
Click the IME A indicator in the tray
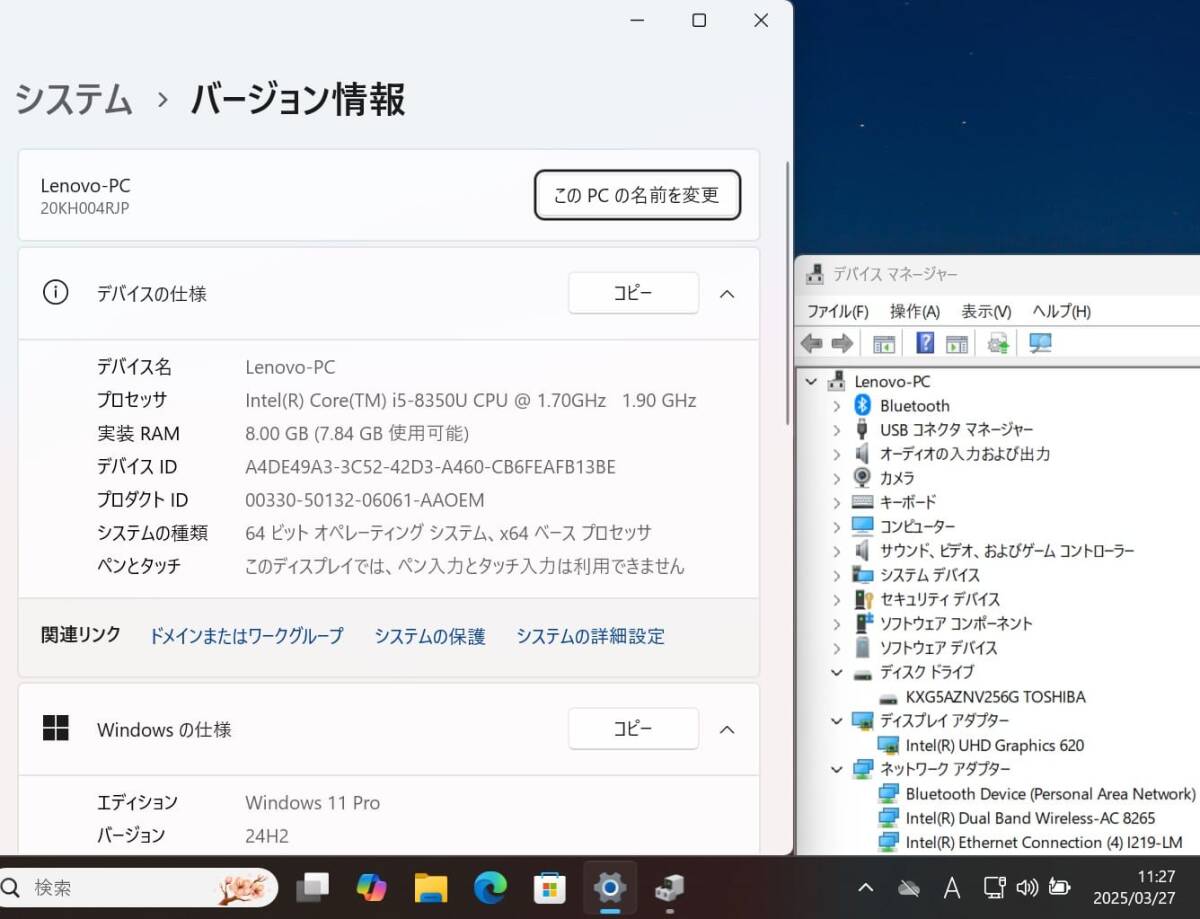(x=952, y=887)
